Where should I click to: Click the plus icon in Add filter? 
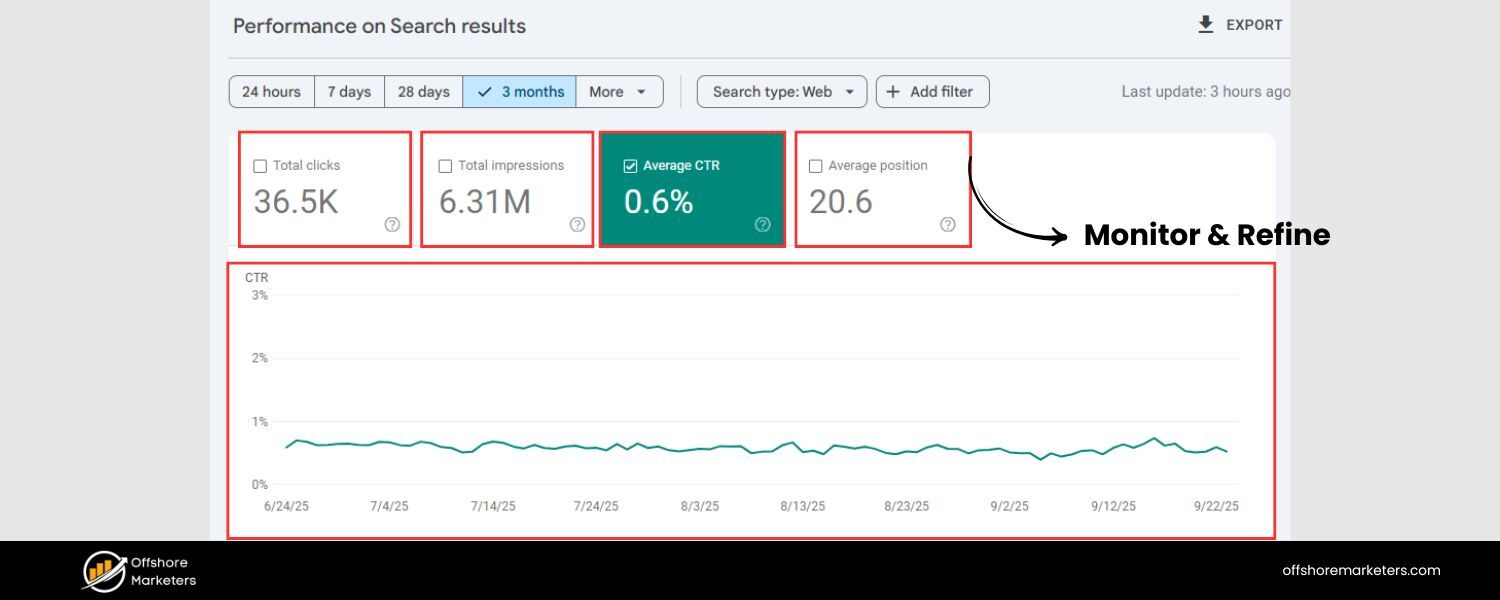tap(894, 92)
